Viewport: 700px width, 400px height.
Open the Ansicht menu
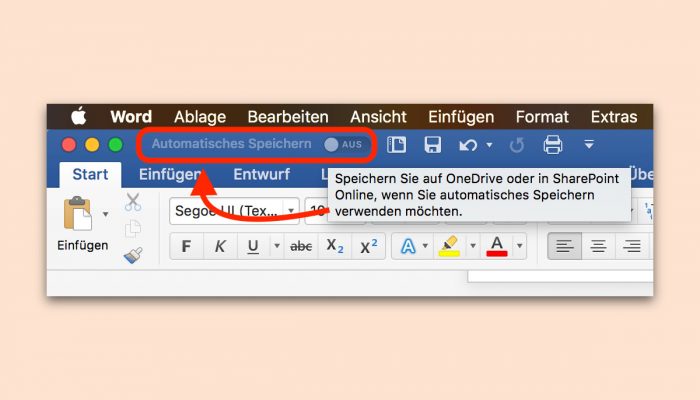click(378, 117)
